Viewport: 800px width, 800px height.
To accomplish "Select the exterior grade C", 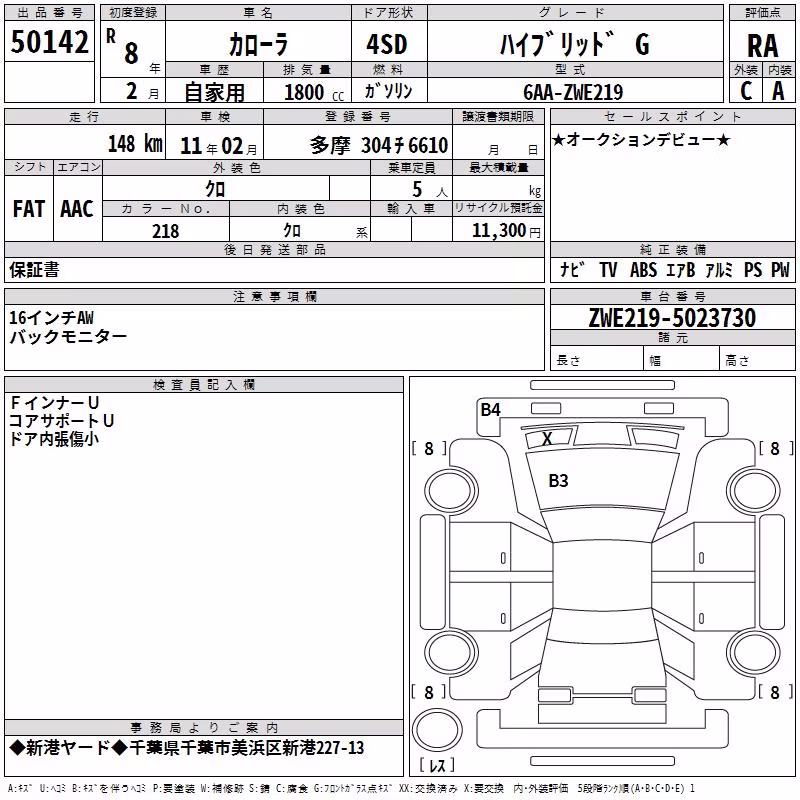I will click(745, 91).
